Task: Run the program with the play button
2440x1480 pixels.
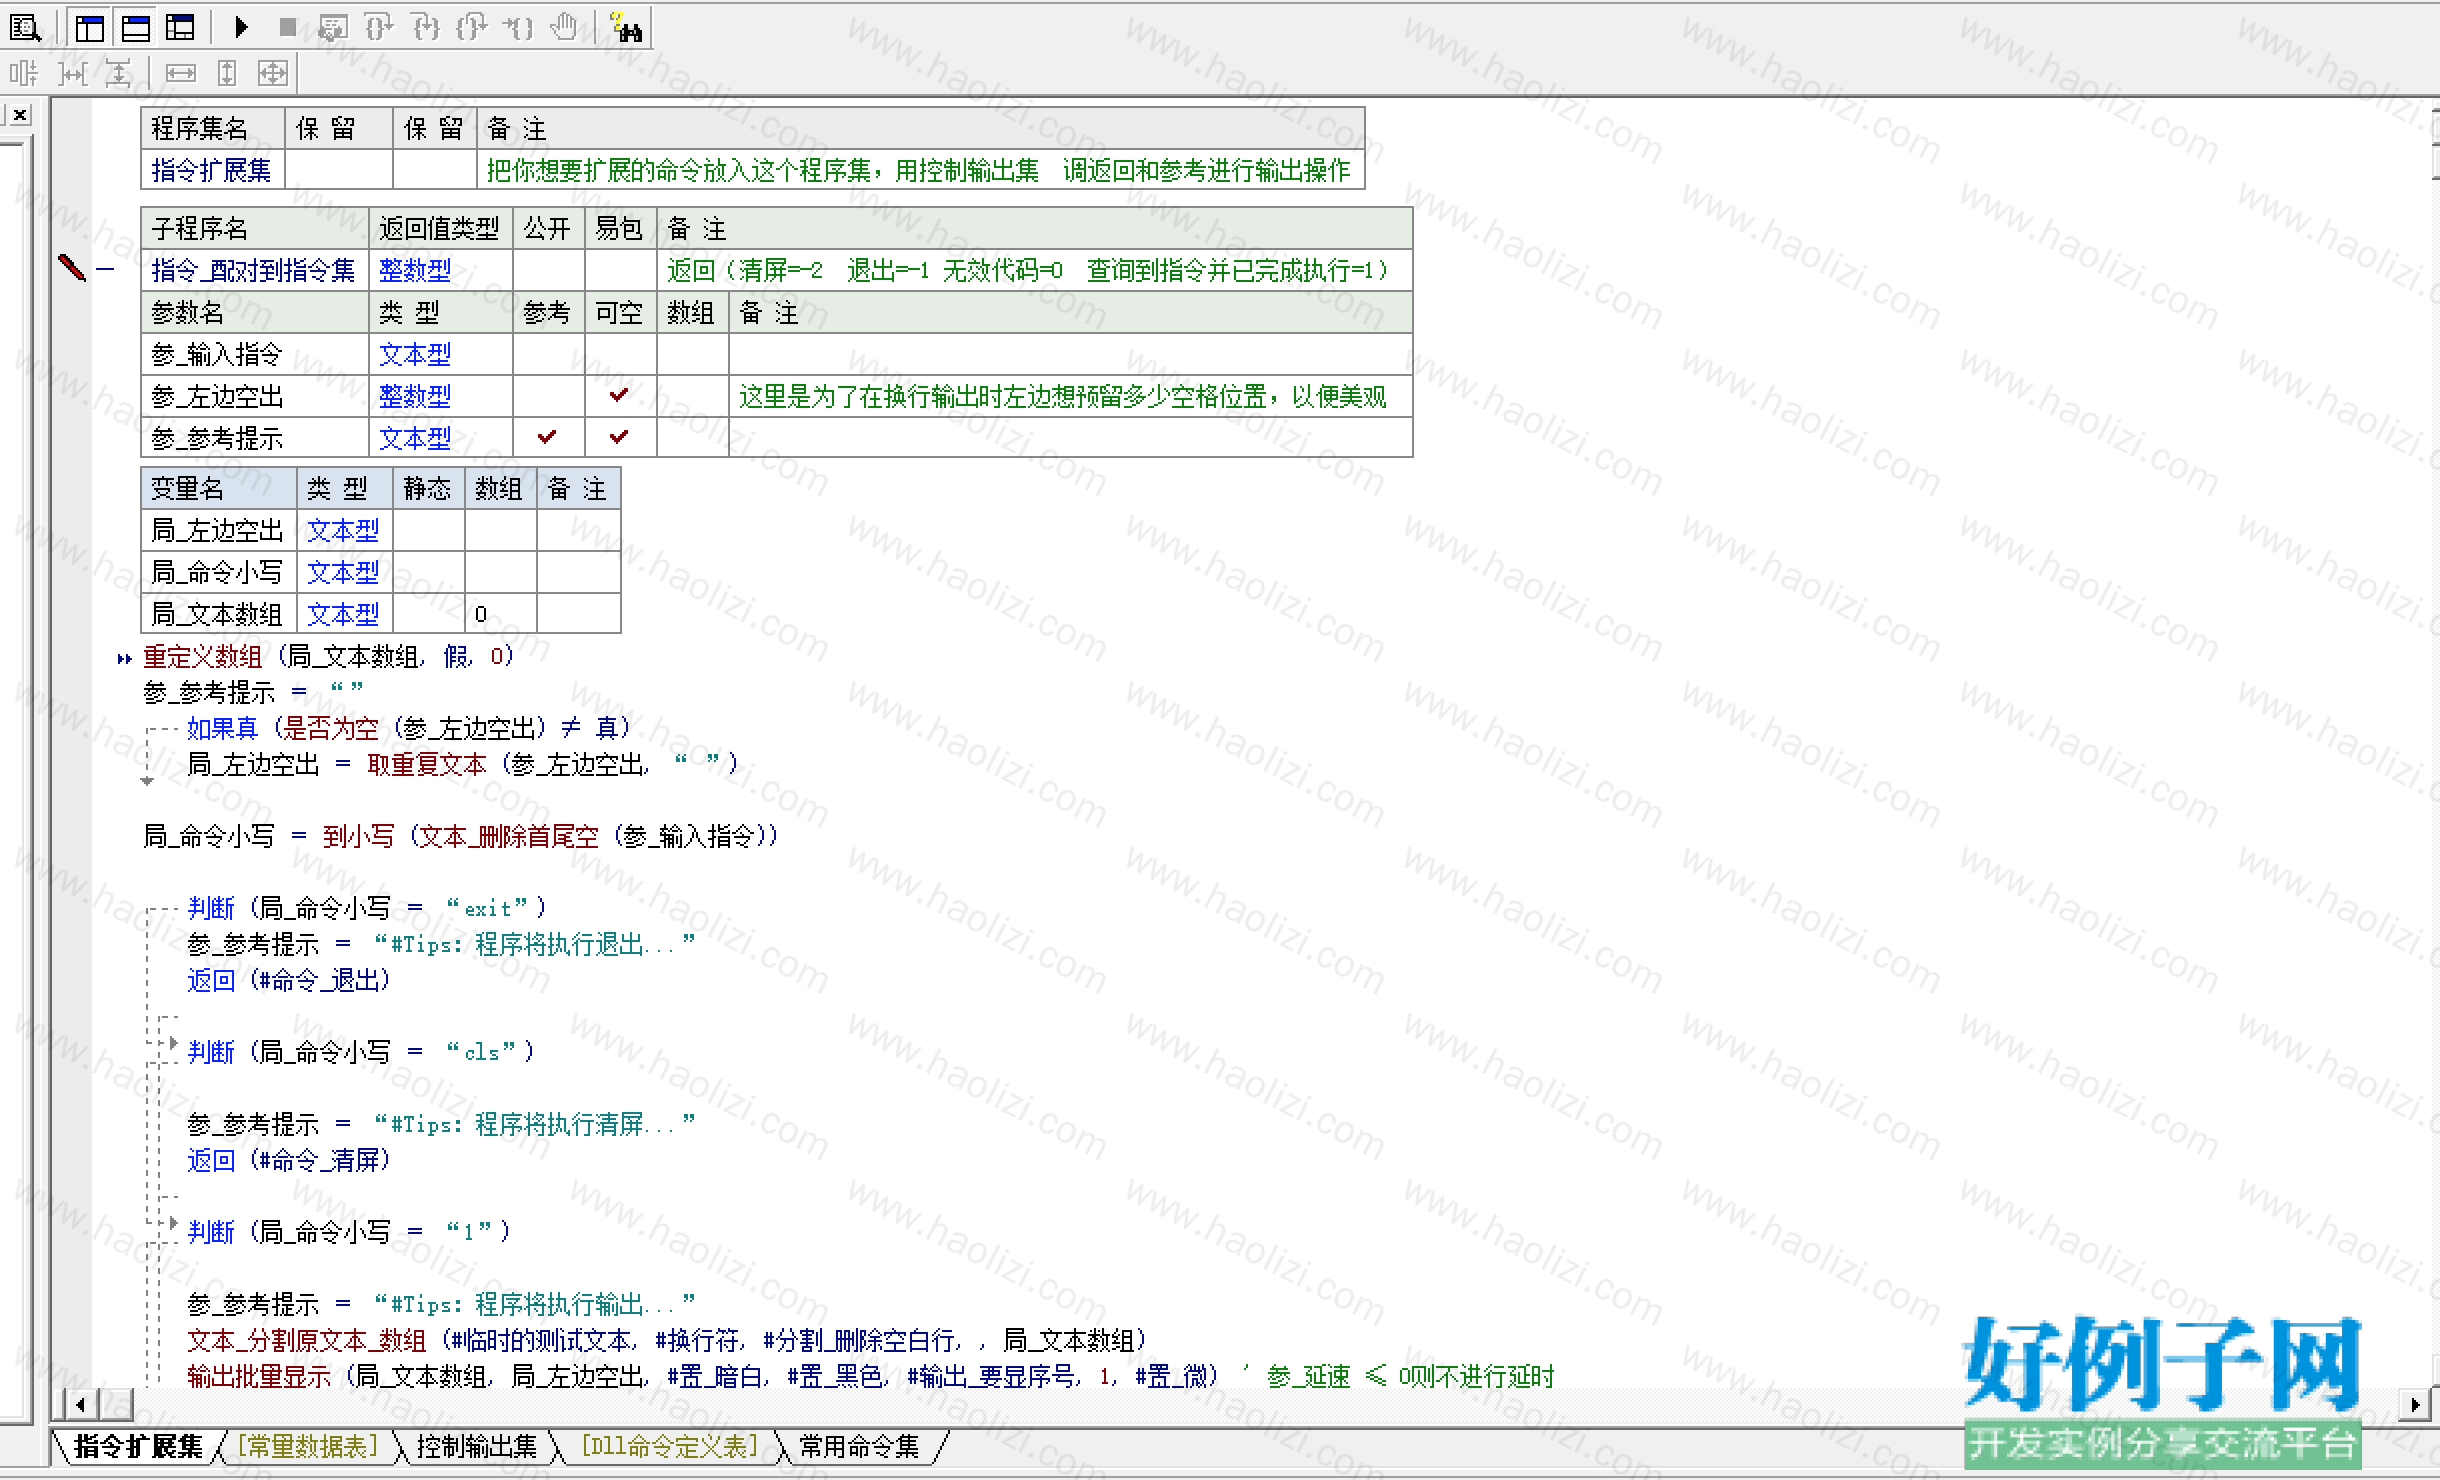Action: click(241, 28)
